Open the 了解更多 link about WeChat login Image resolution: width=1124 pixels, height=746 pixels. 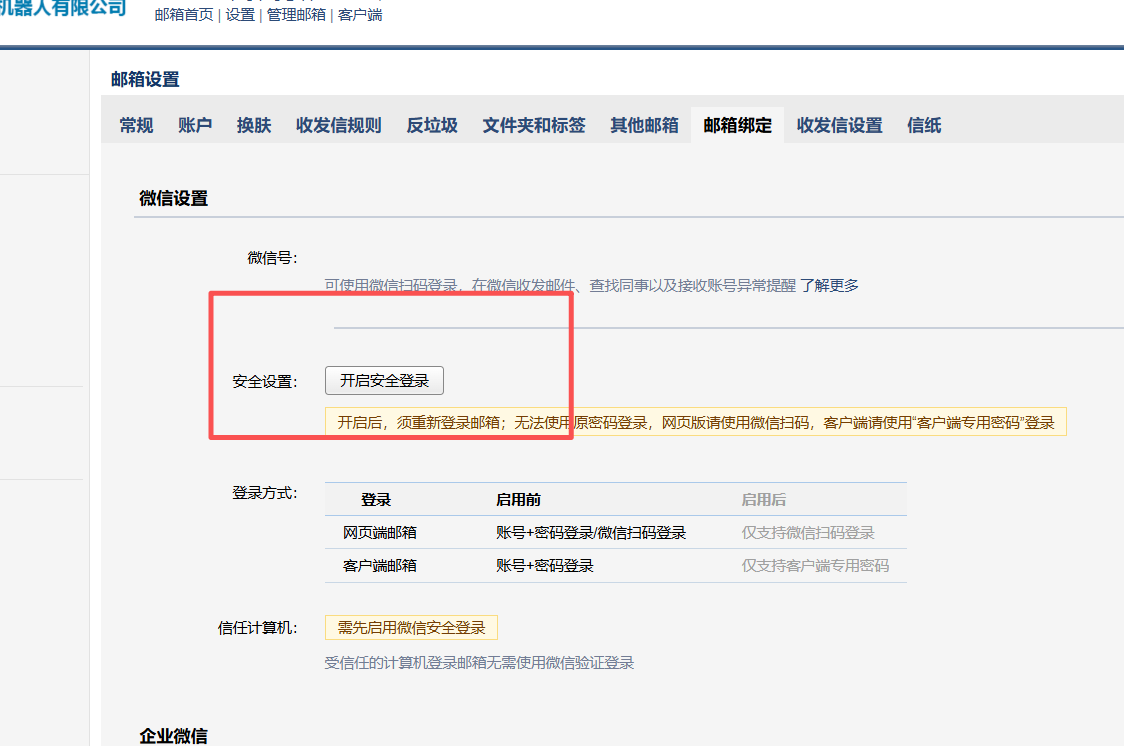click(x=830, y=285)
